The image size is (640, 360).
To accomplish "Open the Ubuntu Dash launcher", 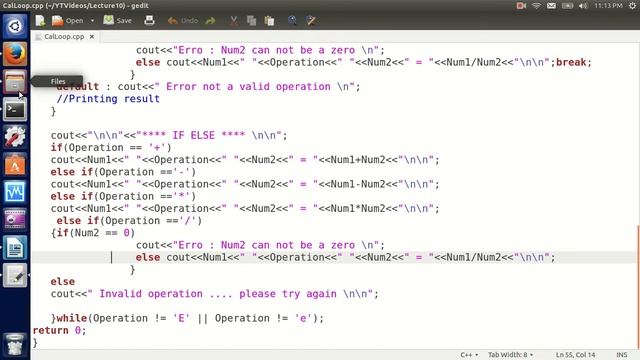I will (x=15, y=27).
